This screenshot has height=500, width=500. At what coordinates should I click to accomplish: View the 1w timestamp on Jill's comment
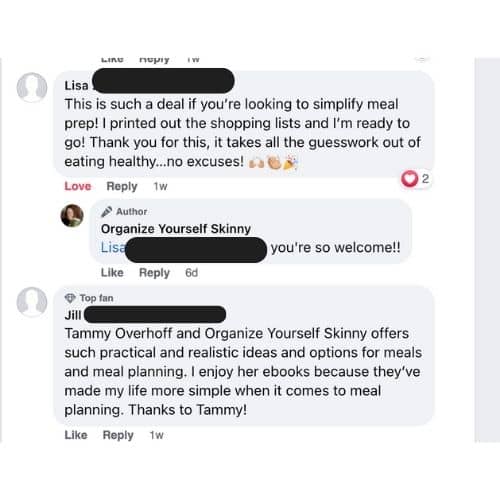click(156, 435)
